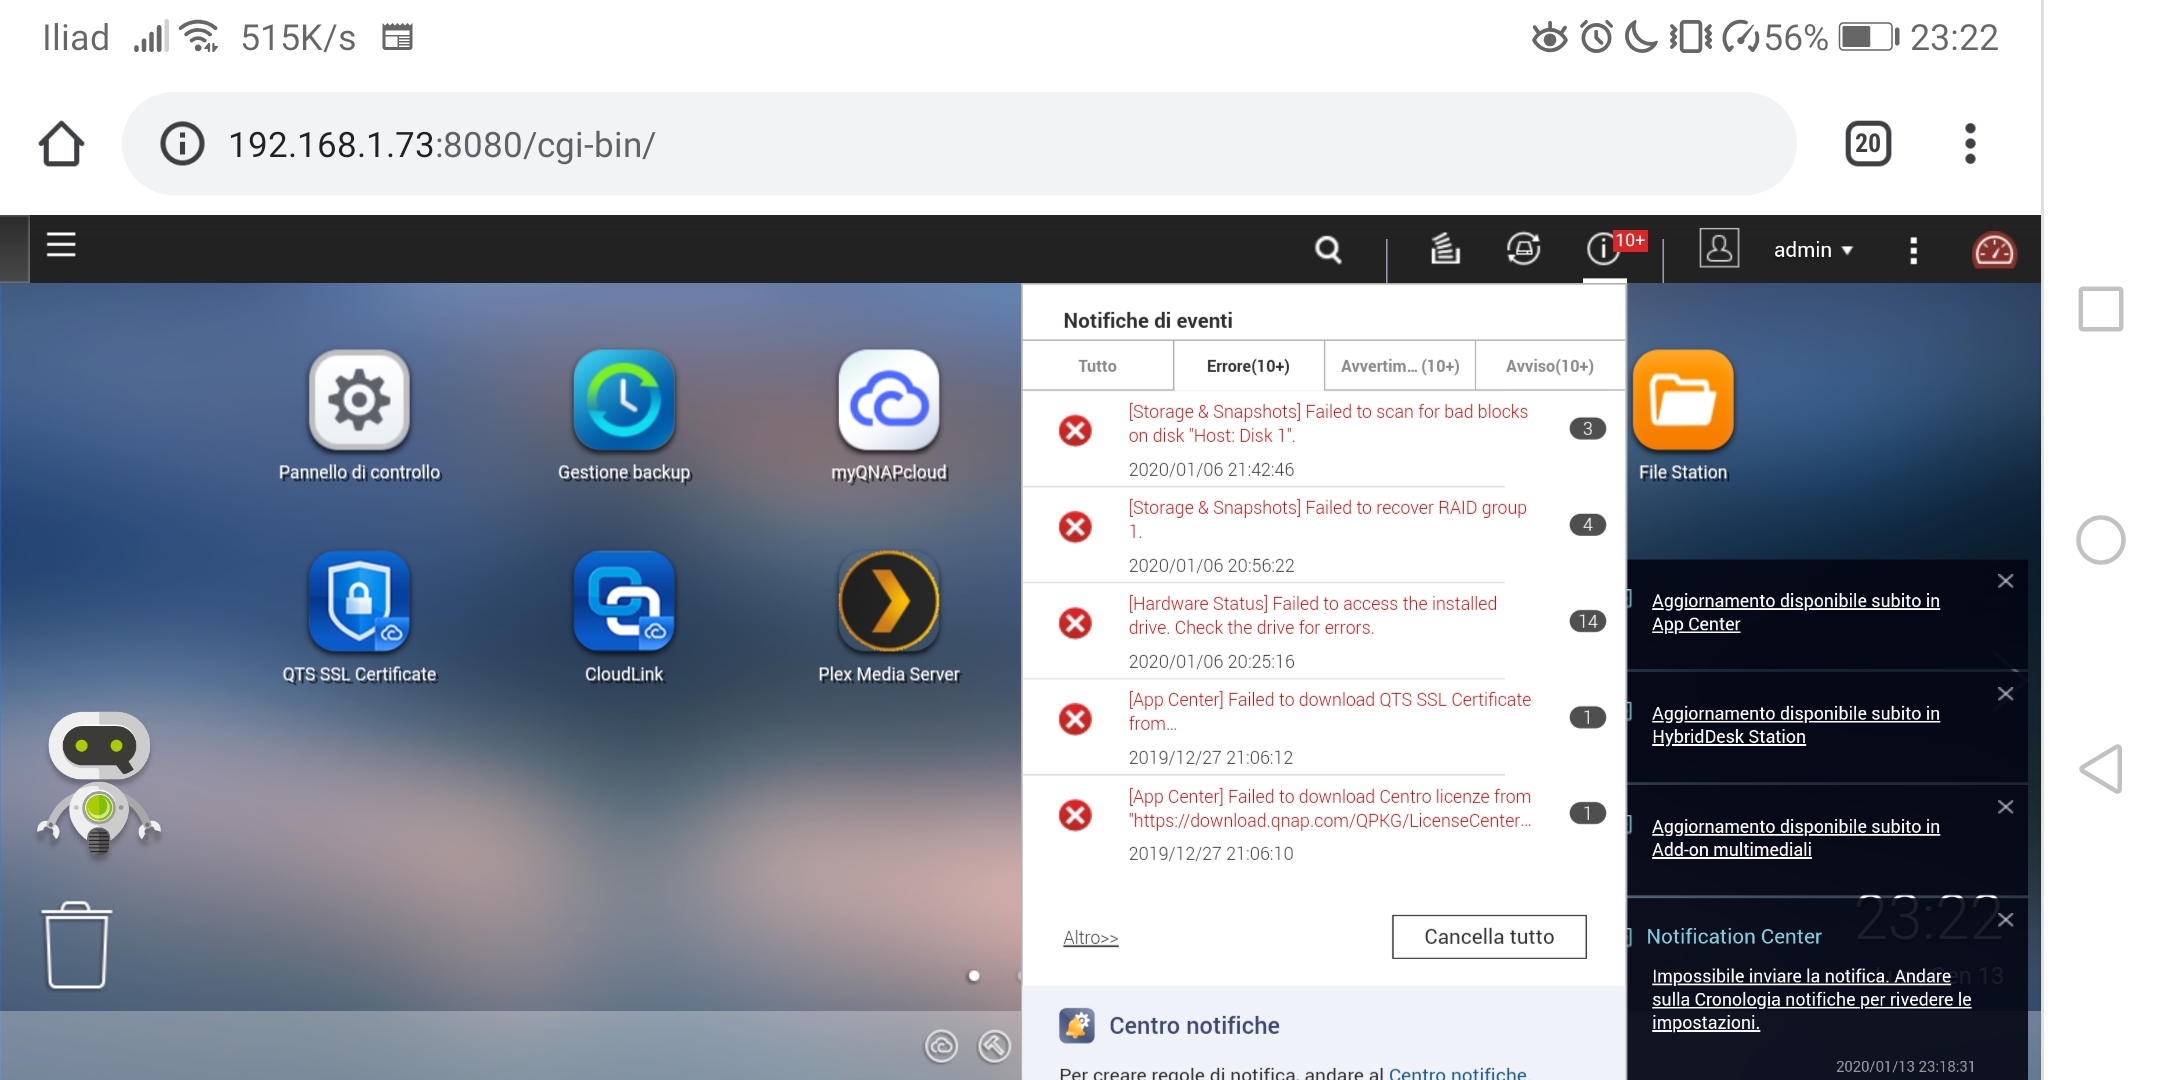
Task: Select the Avvertim... (10+) tab
Action: point(1399,366)
